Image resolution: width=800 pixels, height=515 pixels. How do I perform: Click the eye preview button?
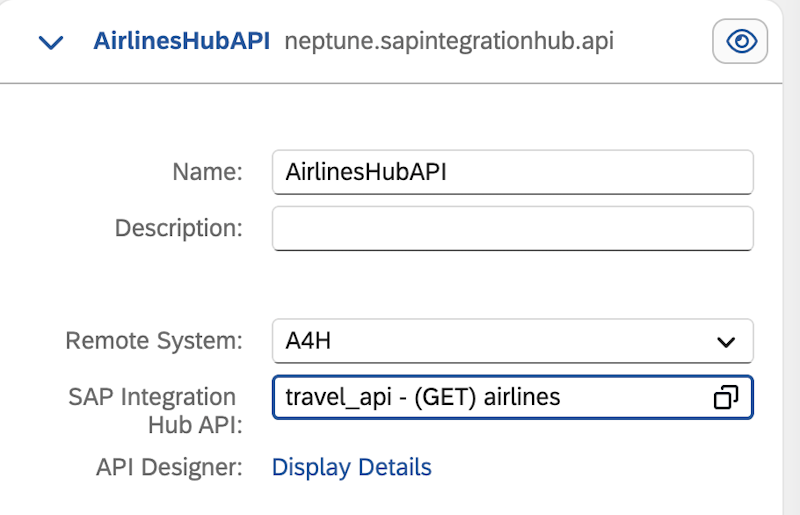pyautogui.click(x=740, y=41)
